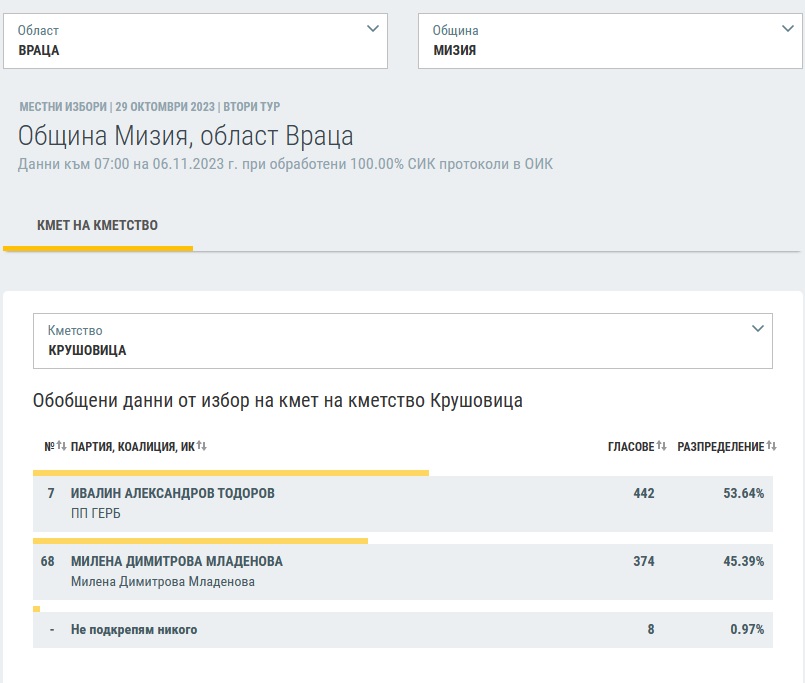Image resolution: width=805 pixels, height=683 pixels.
Task: Click the yellow bar above Младенова's result
Action: pyautogui.click(x=200, y=541)
